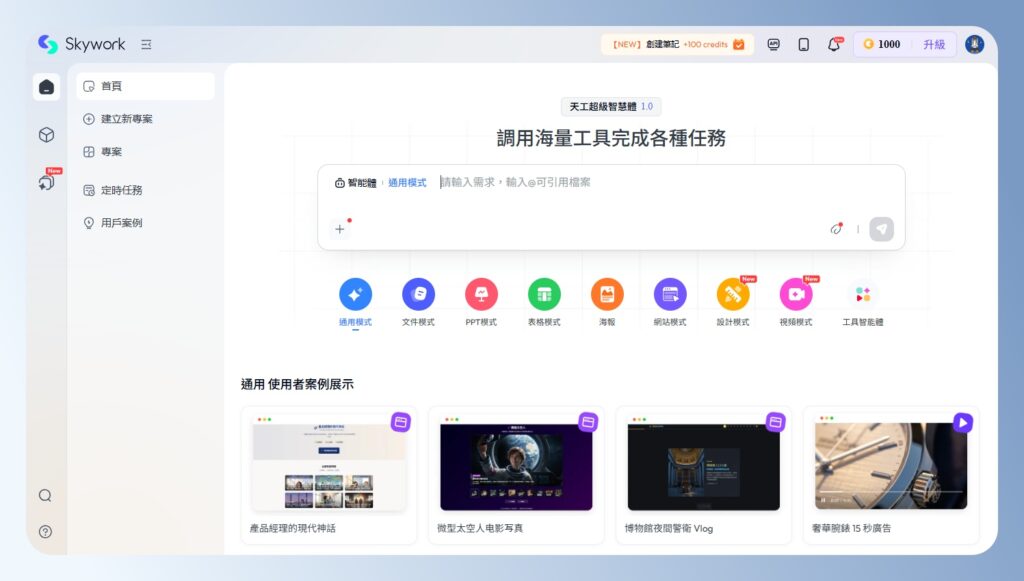Open the 工具智能體 tools icon
This screenshot has width=1024, height=581.
pos(861,293)
